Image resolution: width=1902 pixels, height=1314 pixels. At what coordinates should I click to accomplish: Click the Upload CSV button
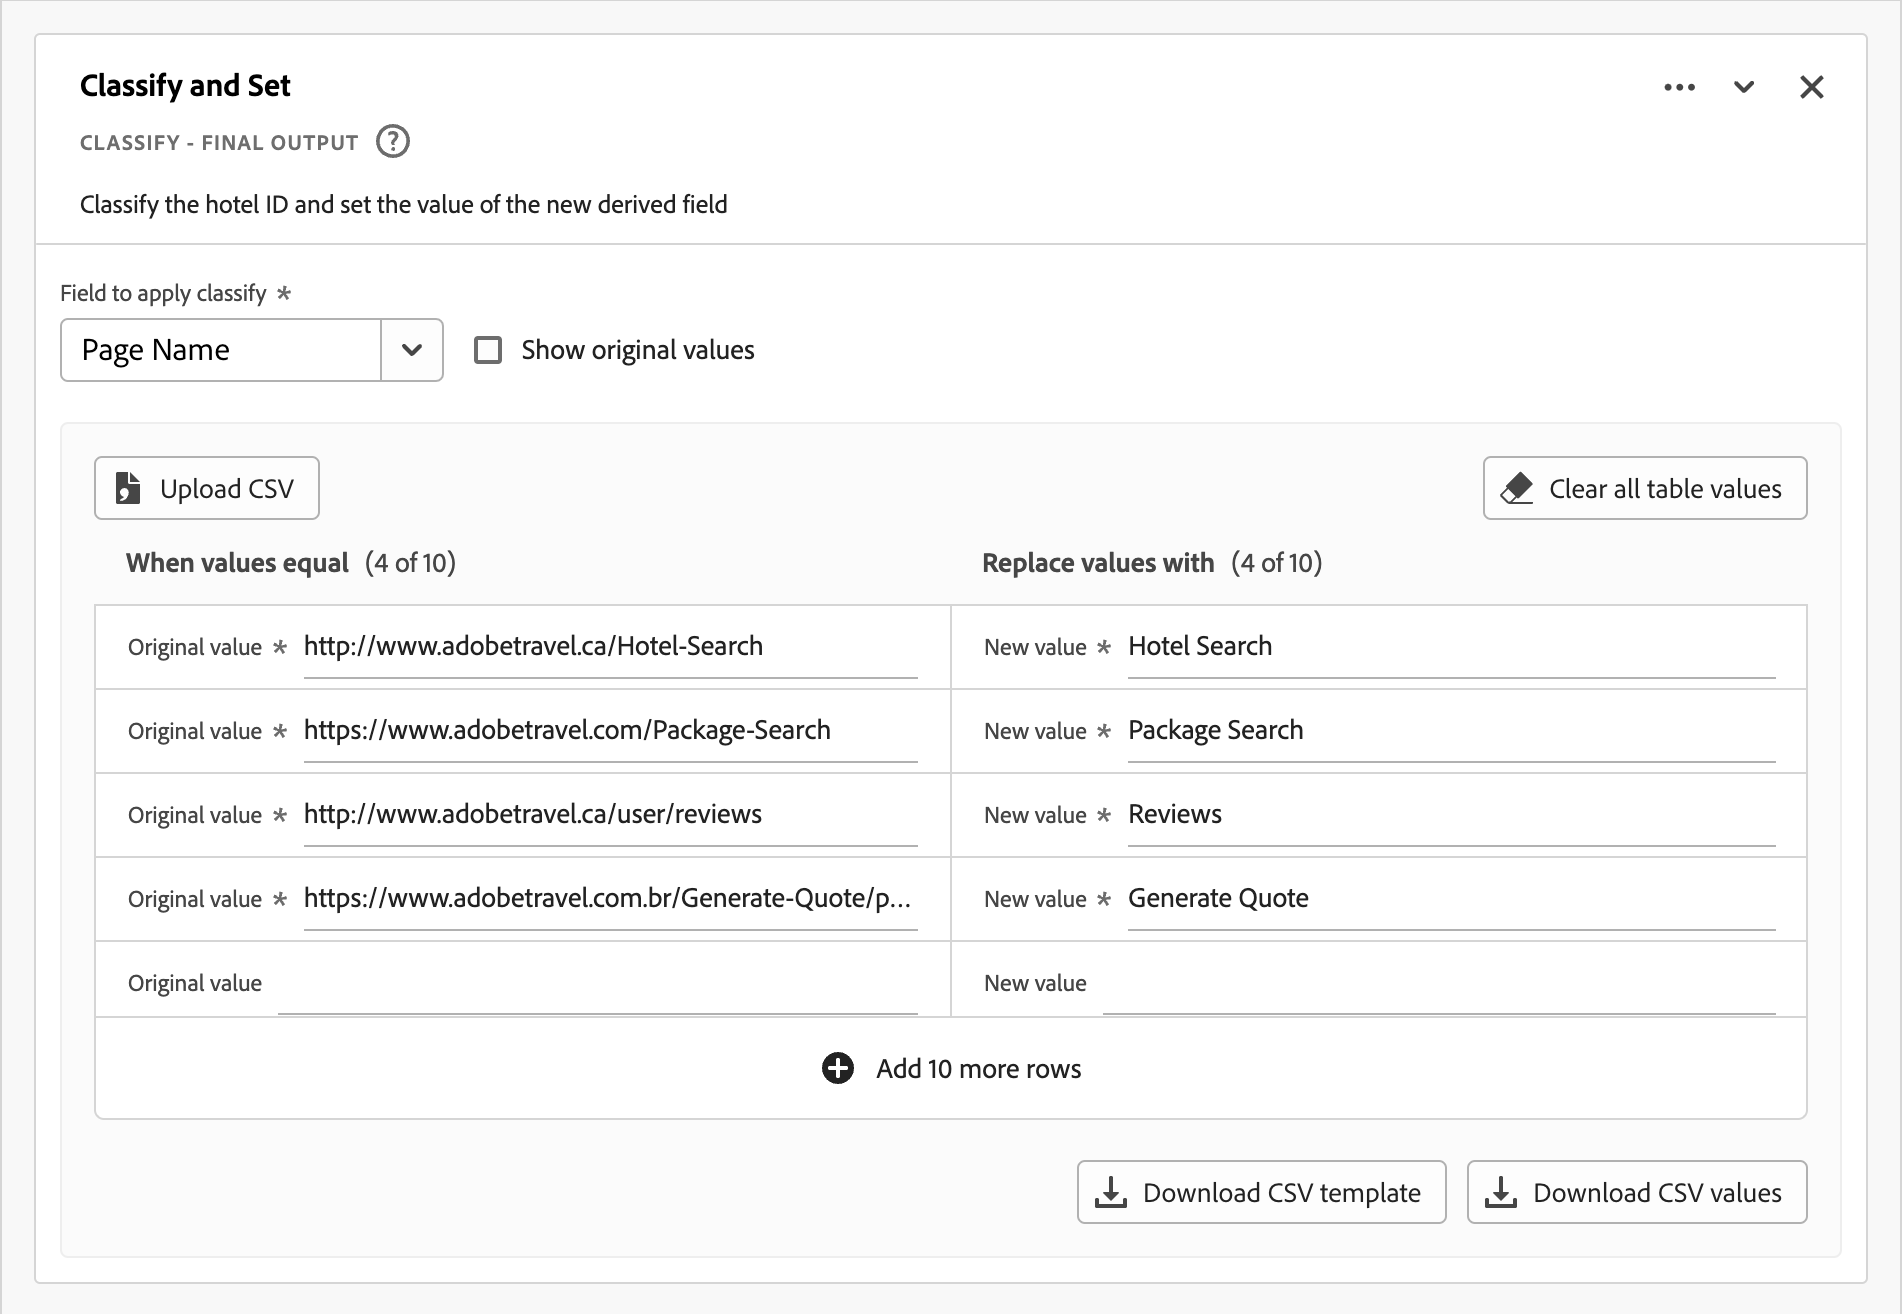pyautogui.click(x=207, y=488)
